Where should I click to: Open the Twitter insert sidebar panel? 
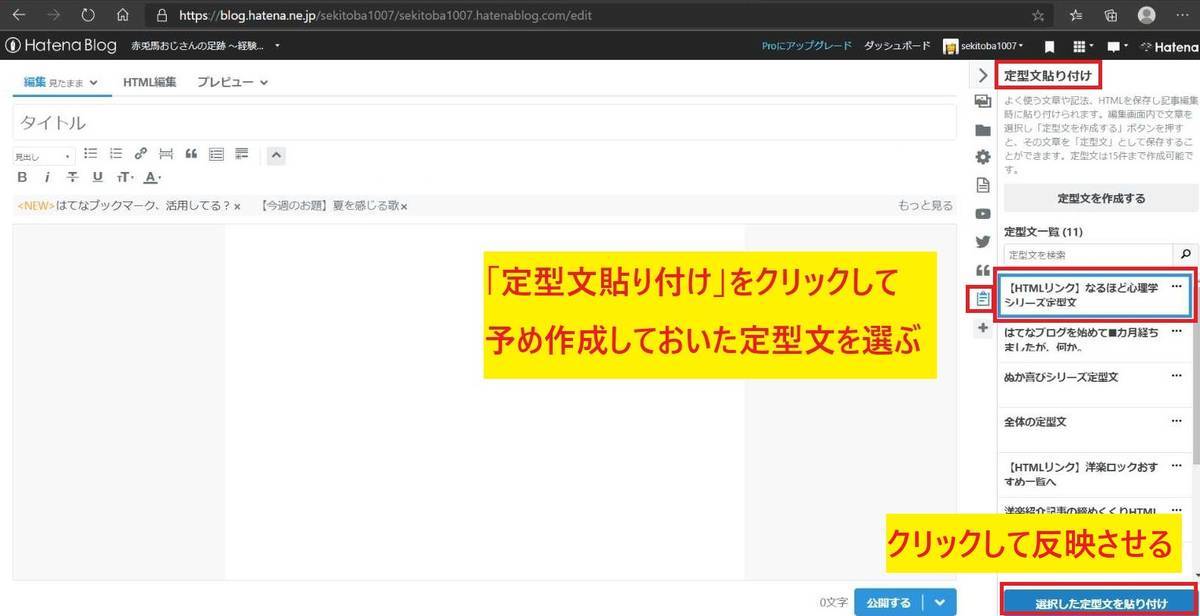(x=982, y=241)
